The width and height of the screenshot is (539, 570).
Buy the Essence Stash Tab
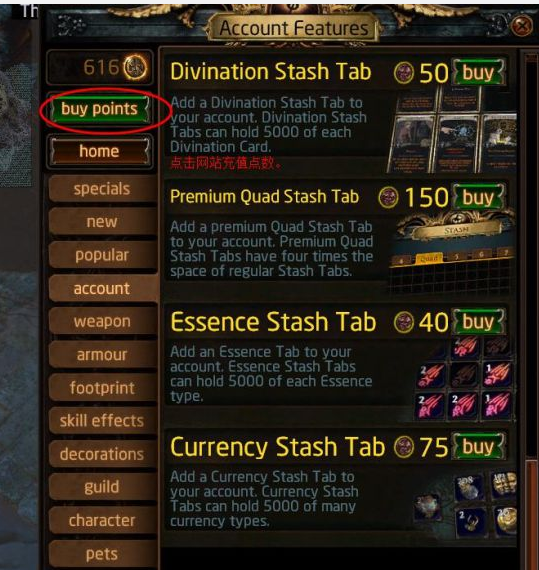[478, 322]
